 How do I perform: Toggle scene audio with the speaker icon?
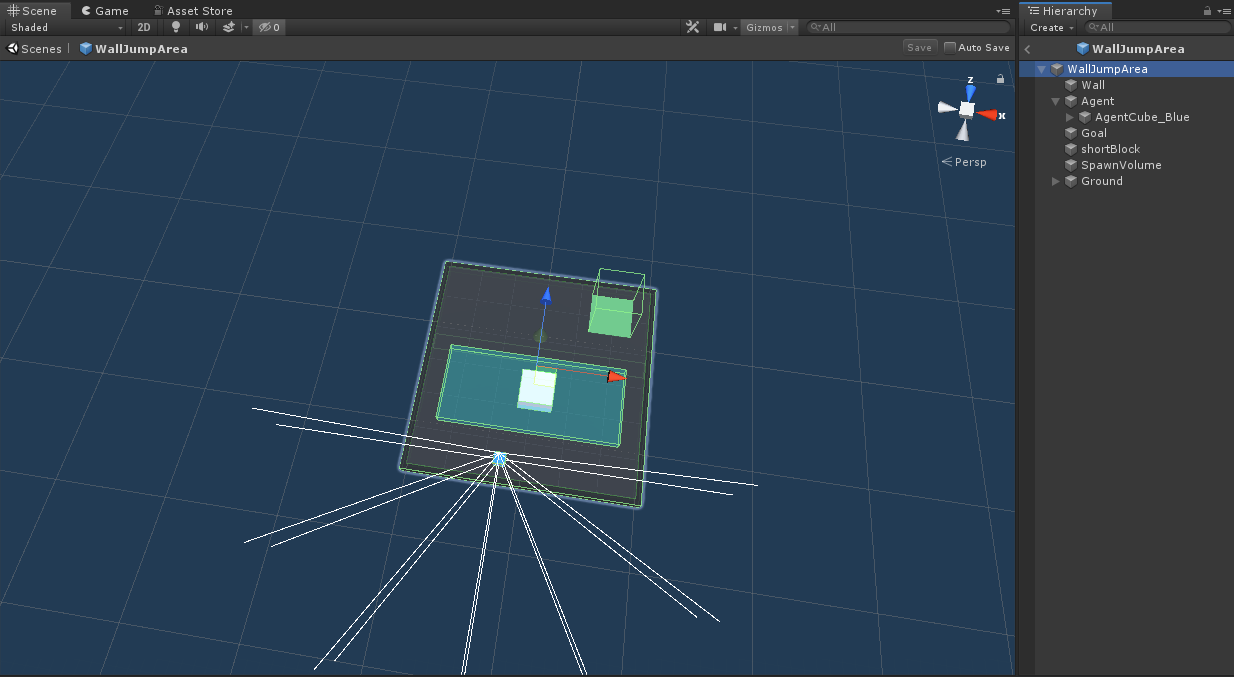tap(202, 27)
